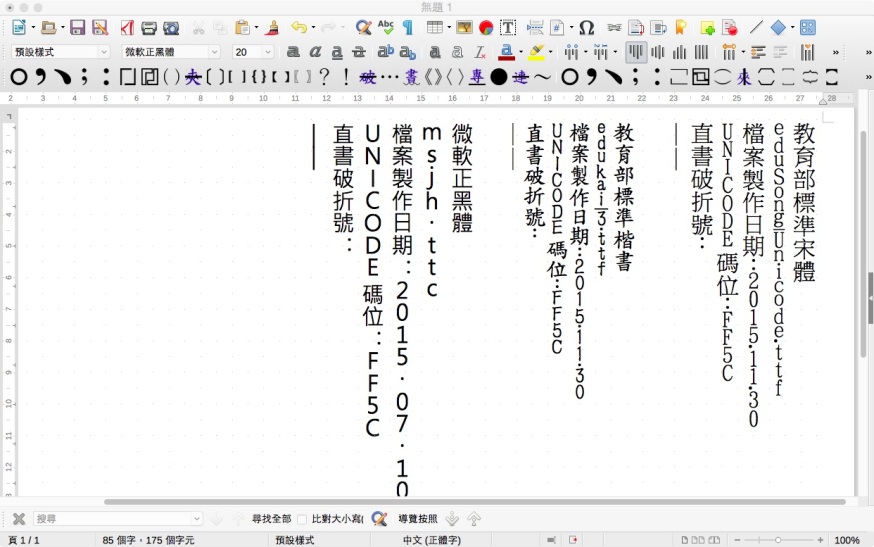Expand the 微軟正黑體 font name dropdown
This screenshot has height=547, width=874.
click(x=214, y=52)
